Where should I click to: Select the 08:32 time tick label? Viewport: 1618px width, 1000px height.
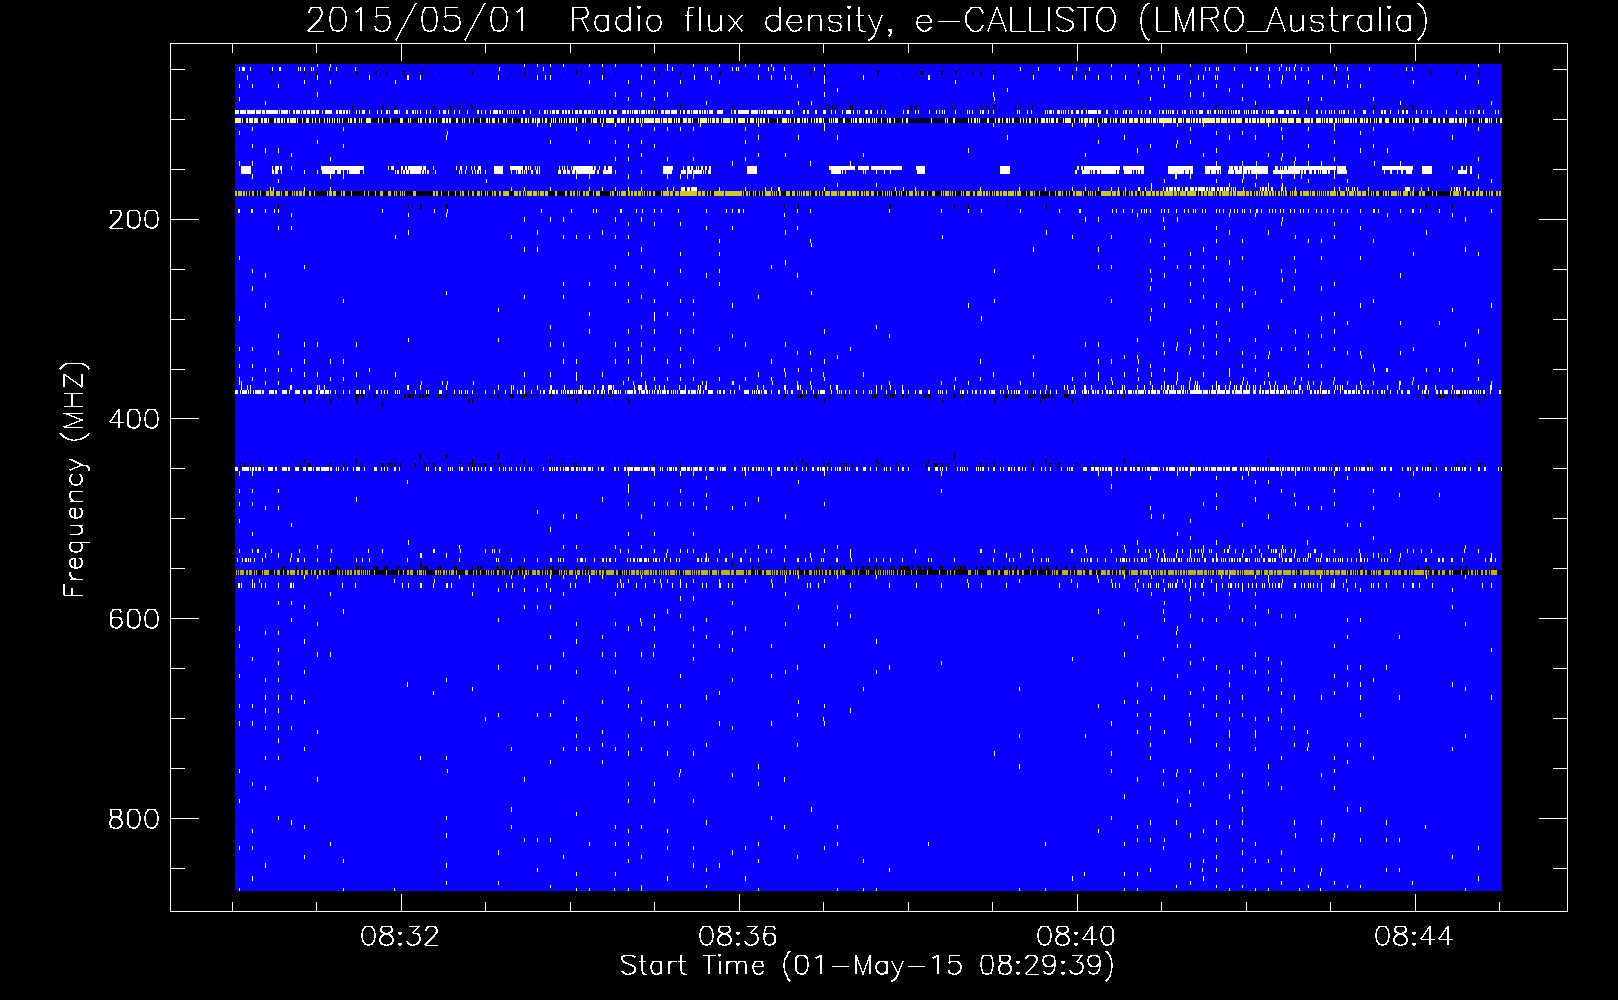[x=400, y=937]
